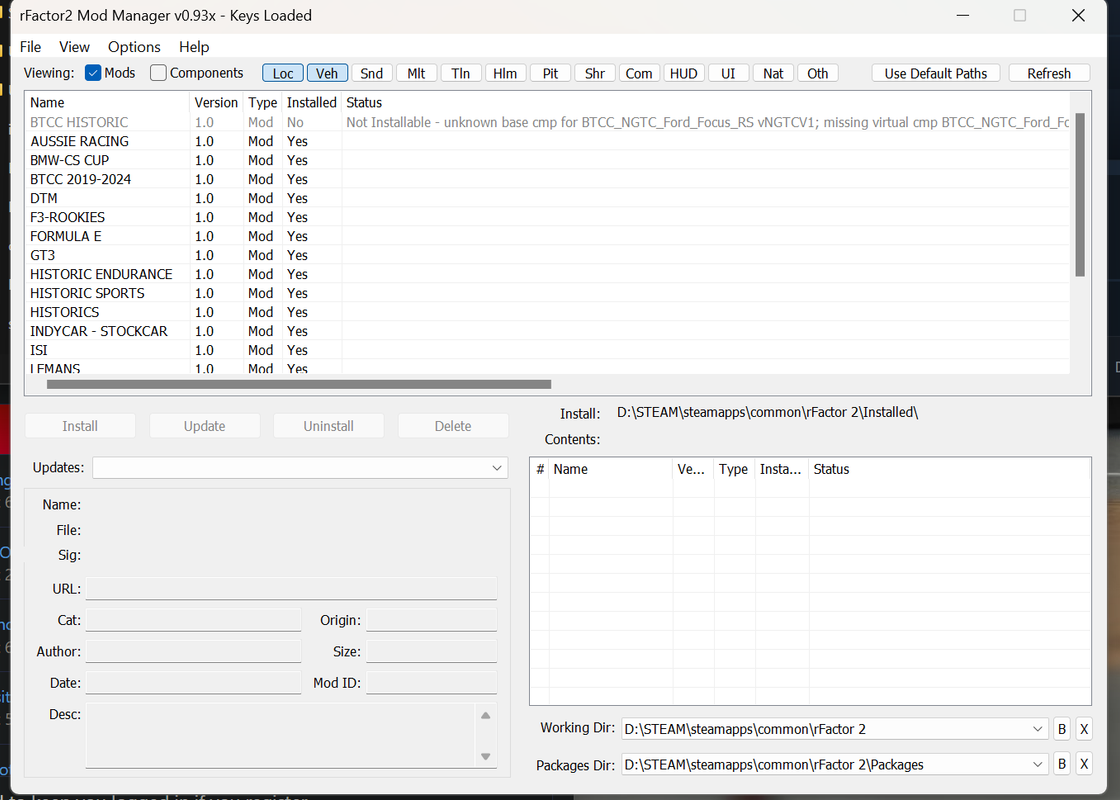This screenshot has width=1120, height=800.
Task: Toggle the Com filter button
Action: point(639,74)
